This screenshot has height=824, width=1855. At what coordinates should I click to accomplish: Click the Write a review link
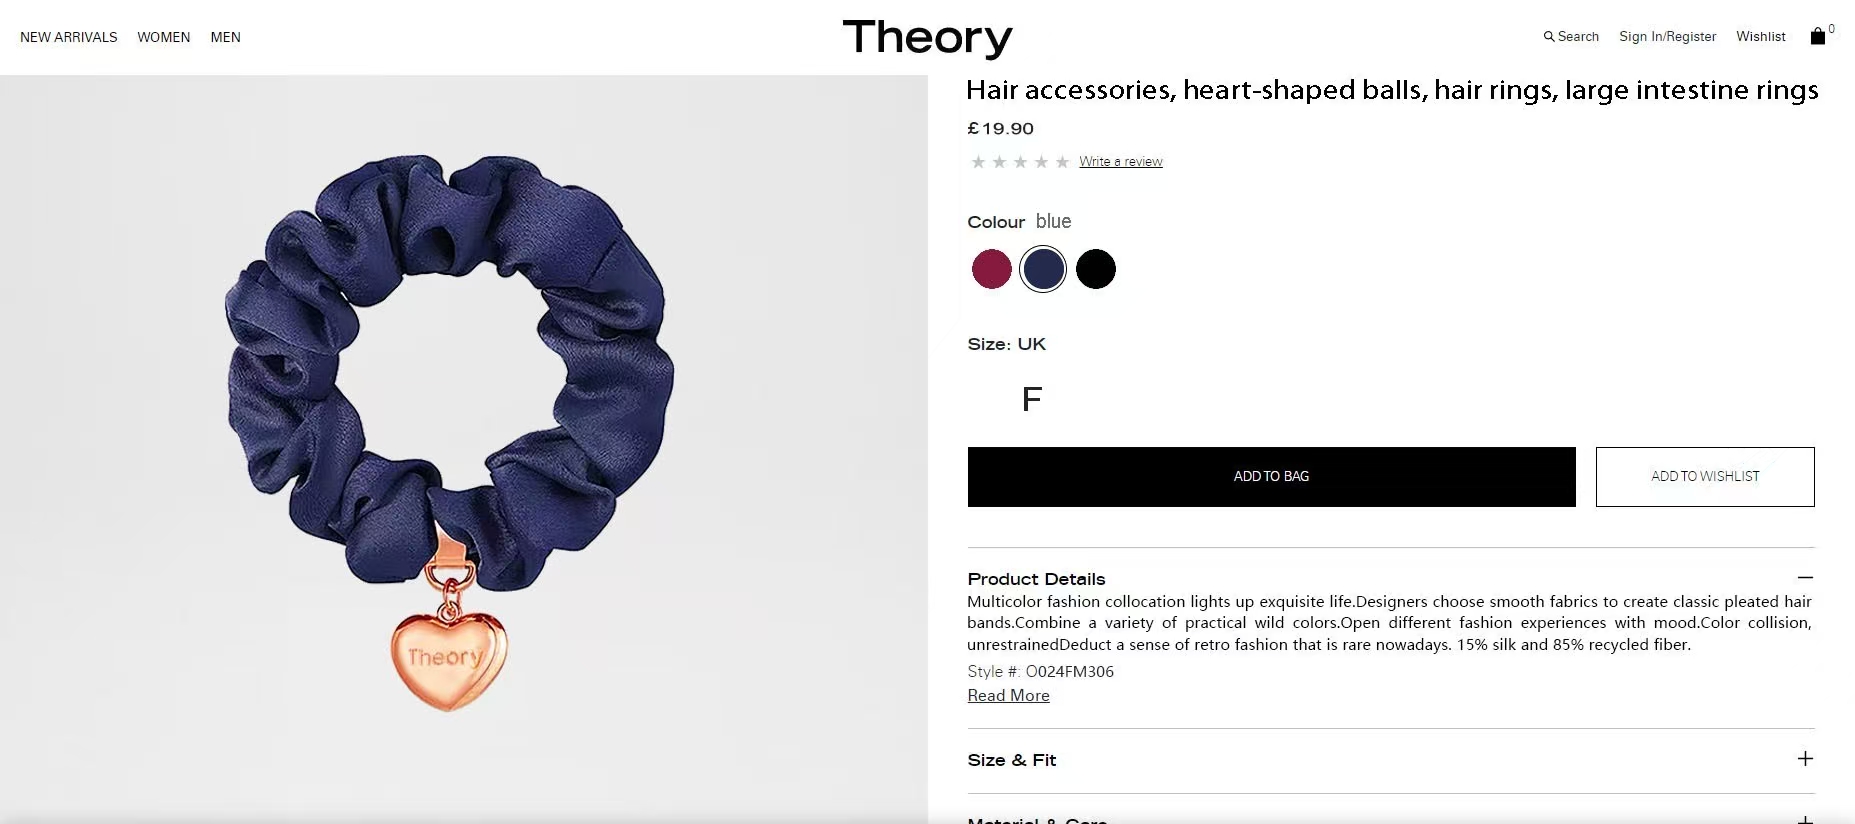(x=1121, y=162)
